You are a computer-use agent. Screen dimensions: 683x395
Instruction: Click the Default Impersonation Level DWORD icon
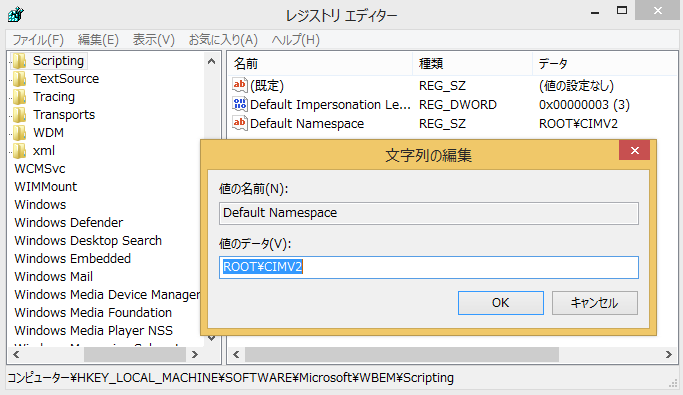coord(240,104)
